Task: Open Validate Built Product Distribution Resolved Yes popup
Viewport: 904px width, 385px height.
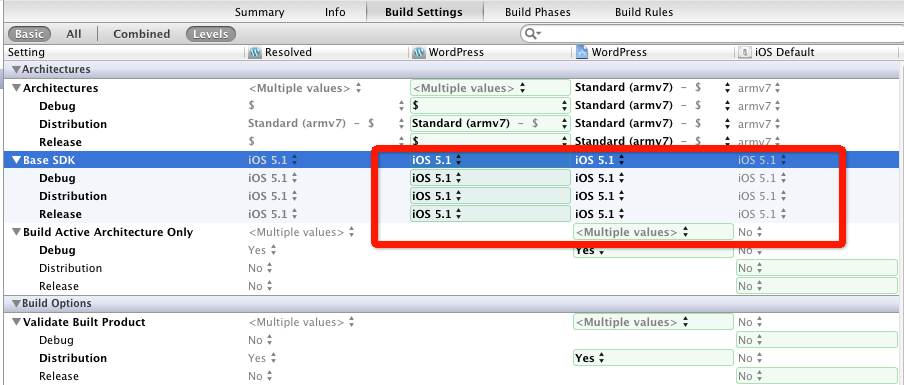Action: click(x=262, y=358)
